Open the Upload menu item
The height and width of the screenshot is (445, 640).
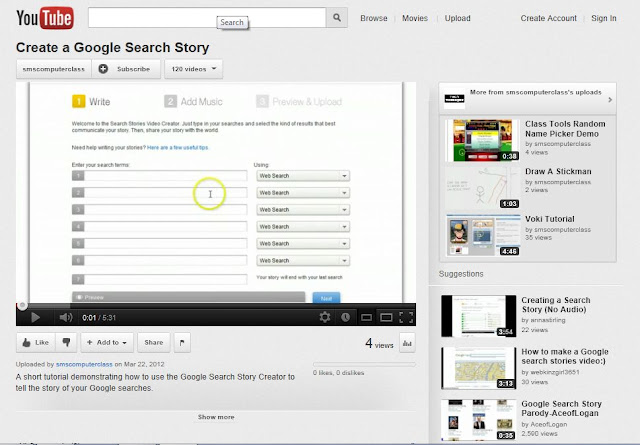tap(458, 18)
